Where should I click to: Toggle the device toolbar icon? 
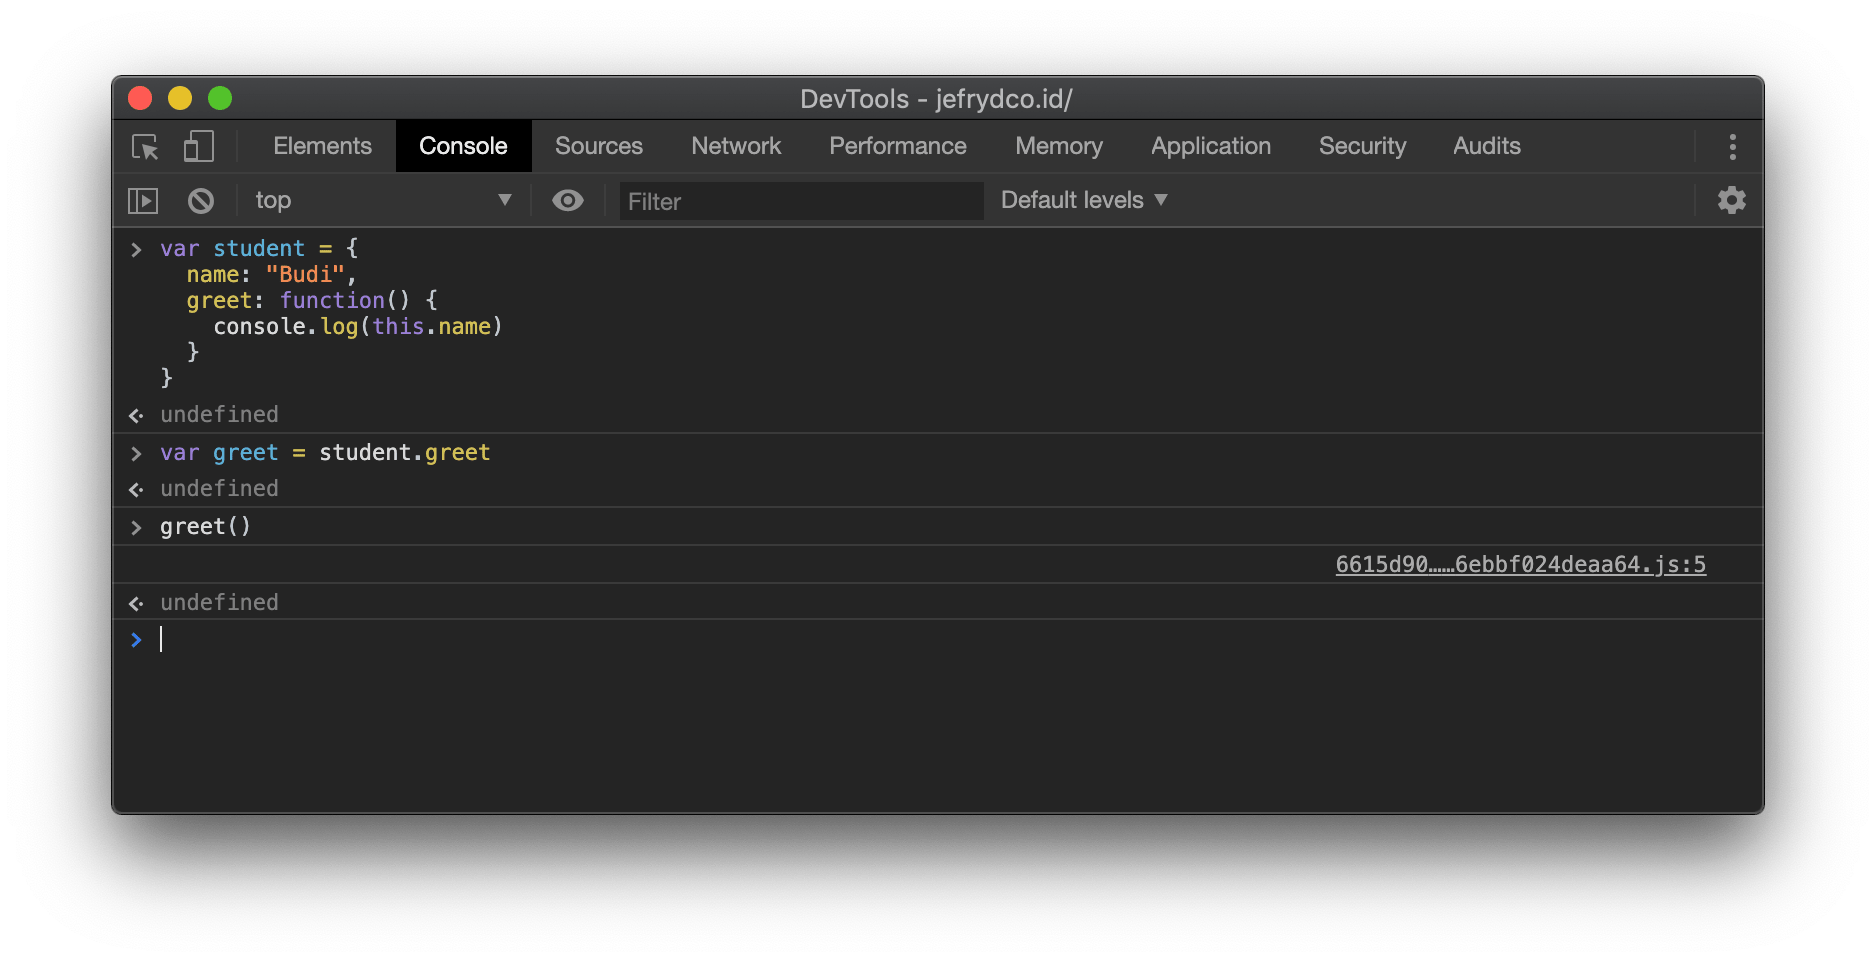click(198, 147)
